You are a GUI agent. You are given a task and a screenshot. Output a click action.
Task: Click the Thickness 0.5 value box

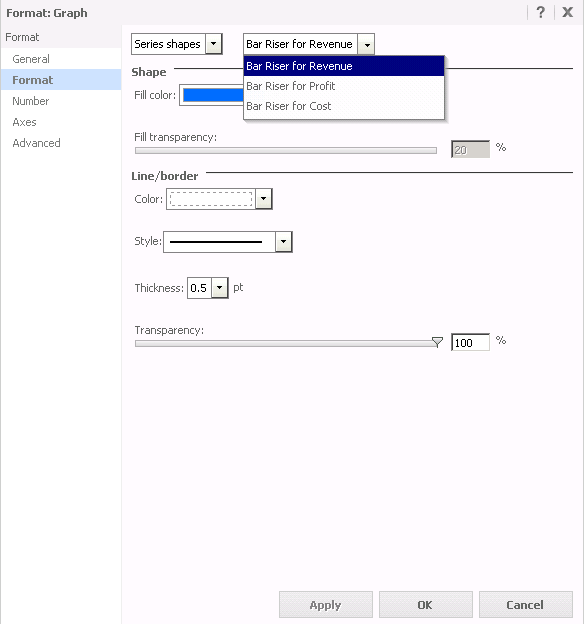coord(199,288)
